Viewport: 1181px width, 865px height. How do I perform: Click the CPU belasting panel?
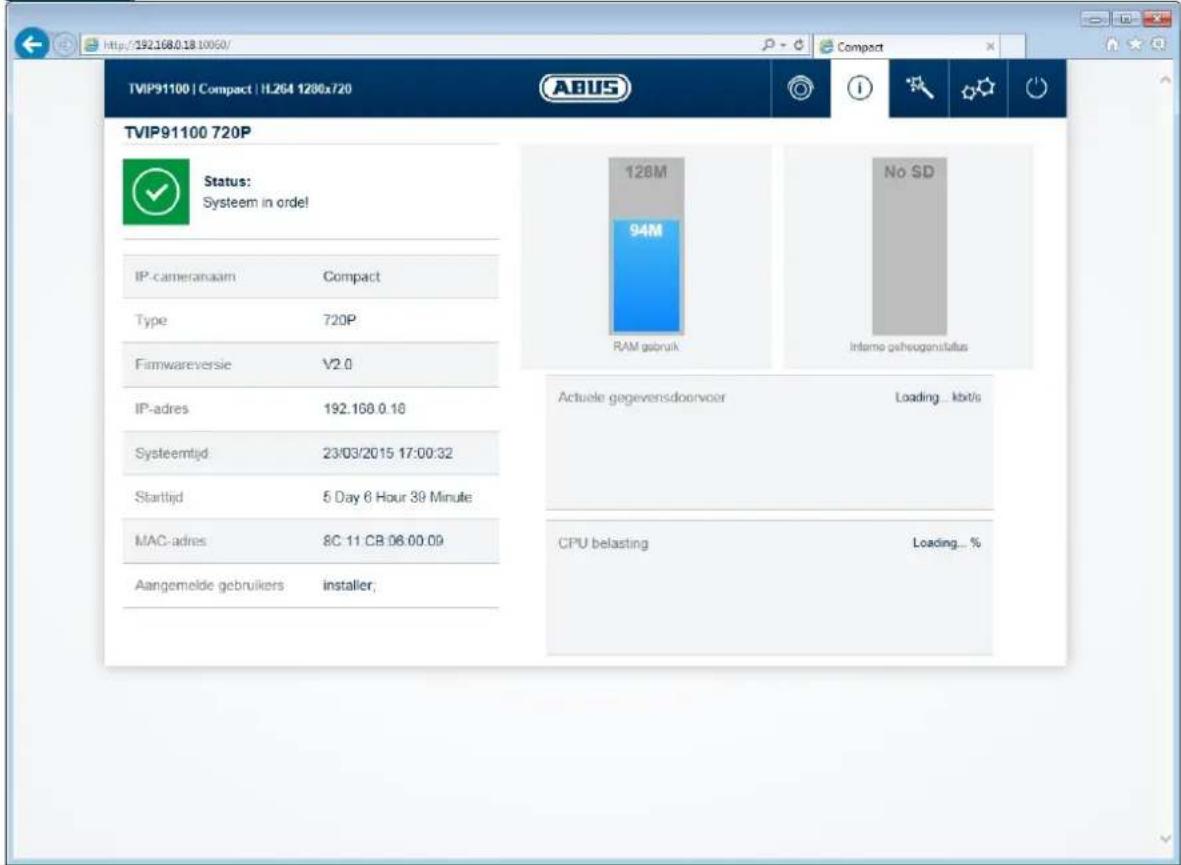coord(769,588)
